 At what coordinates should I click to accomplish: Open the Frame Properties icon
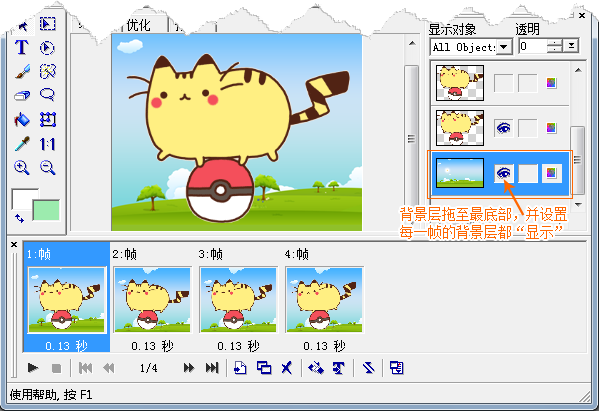pos(397,368)
